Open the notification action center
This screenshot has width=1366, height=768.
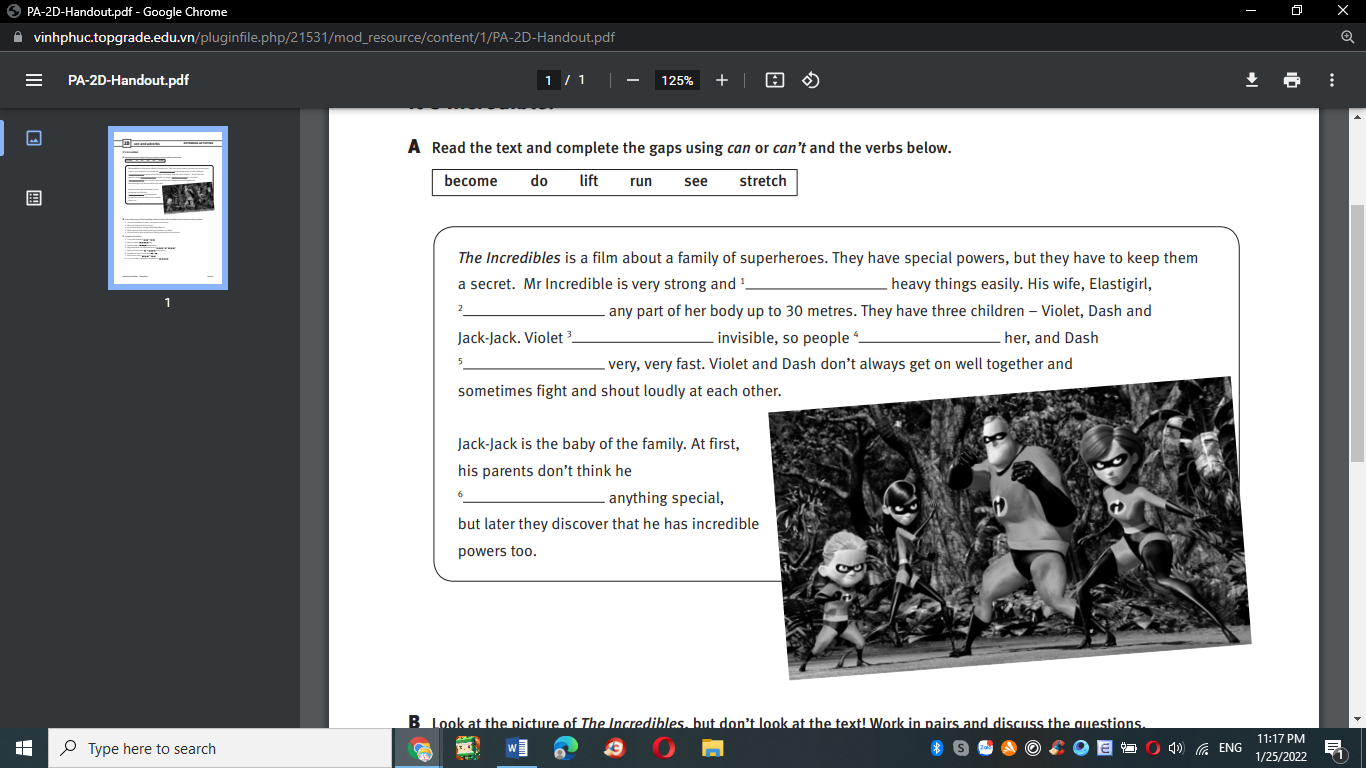pos(1334,748)
